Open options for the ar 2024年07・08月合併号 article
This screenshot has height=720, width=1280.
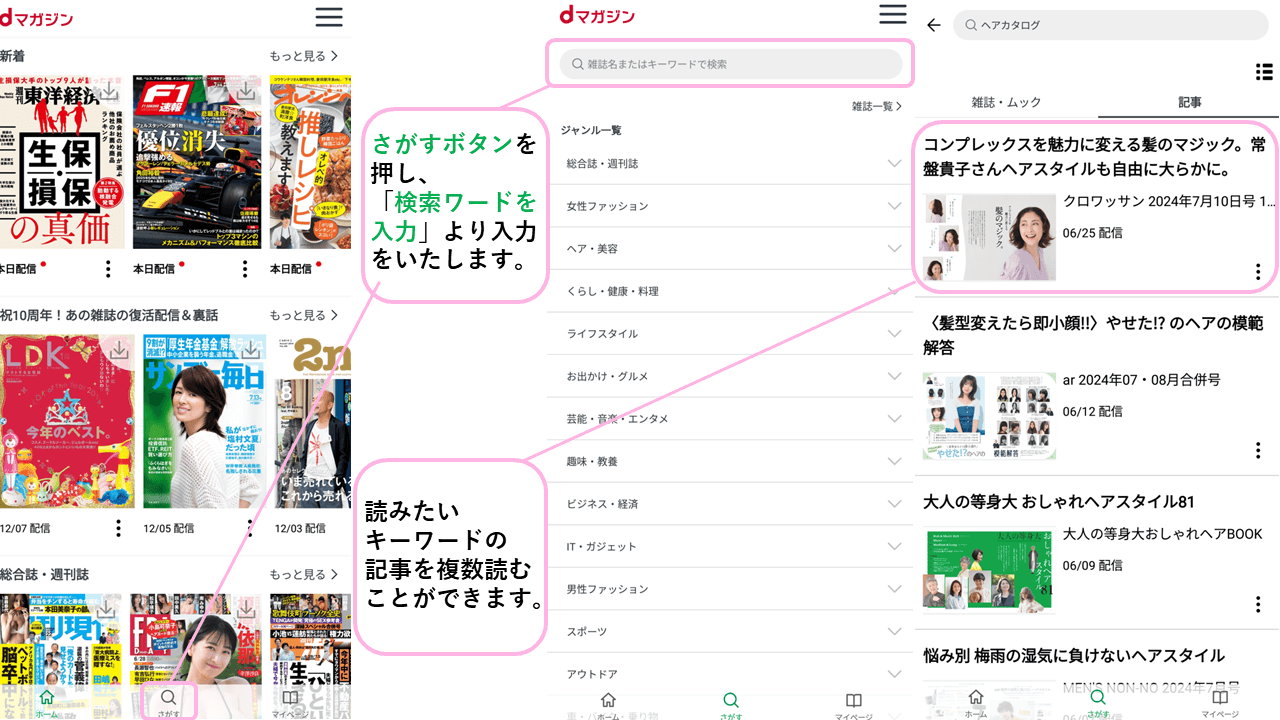coord(1258,450)
